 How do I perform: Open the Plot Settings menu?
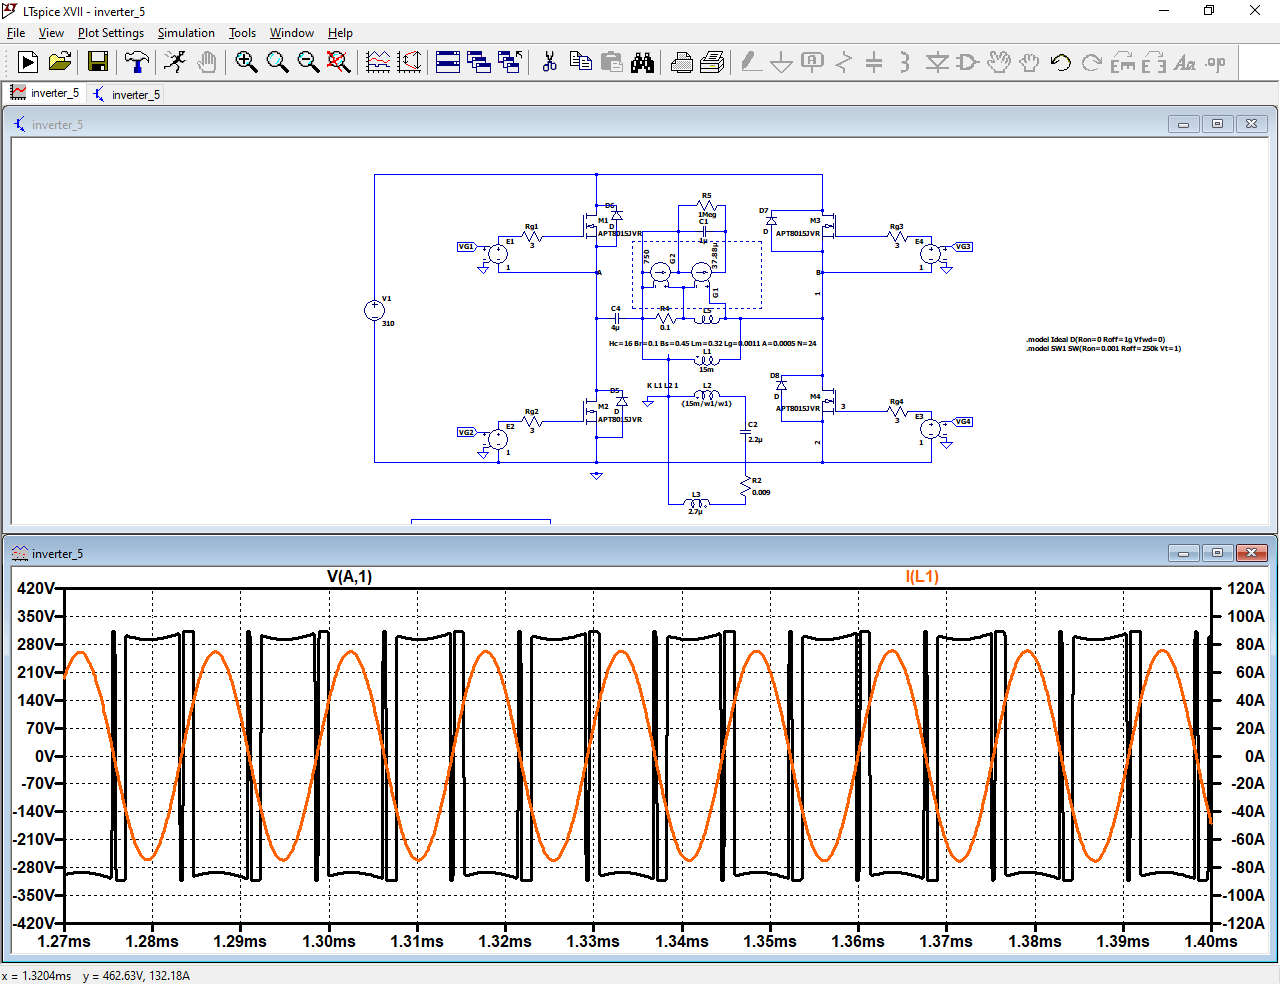click(111, 33)
